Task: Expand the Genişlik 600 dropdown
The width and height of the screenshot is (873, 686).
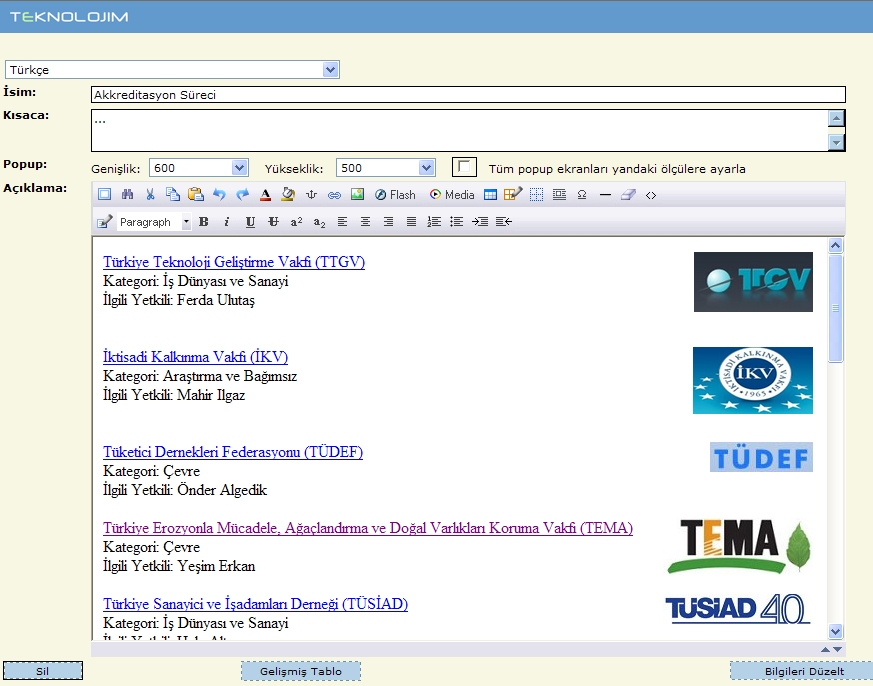Action: click(239, 168)
